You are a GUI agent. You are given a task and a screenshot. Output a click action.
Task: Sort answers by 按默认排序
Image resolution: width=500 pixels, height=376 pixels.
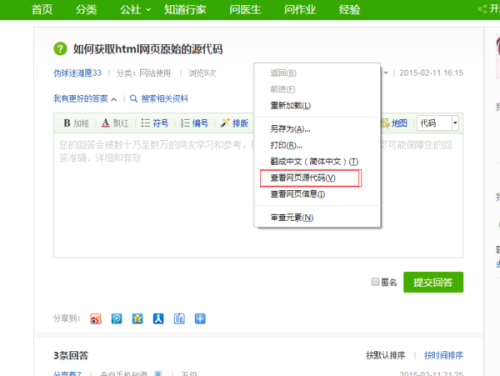click(386, 355)
